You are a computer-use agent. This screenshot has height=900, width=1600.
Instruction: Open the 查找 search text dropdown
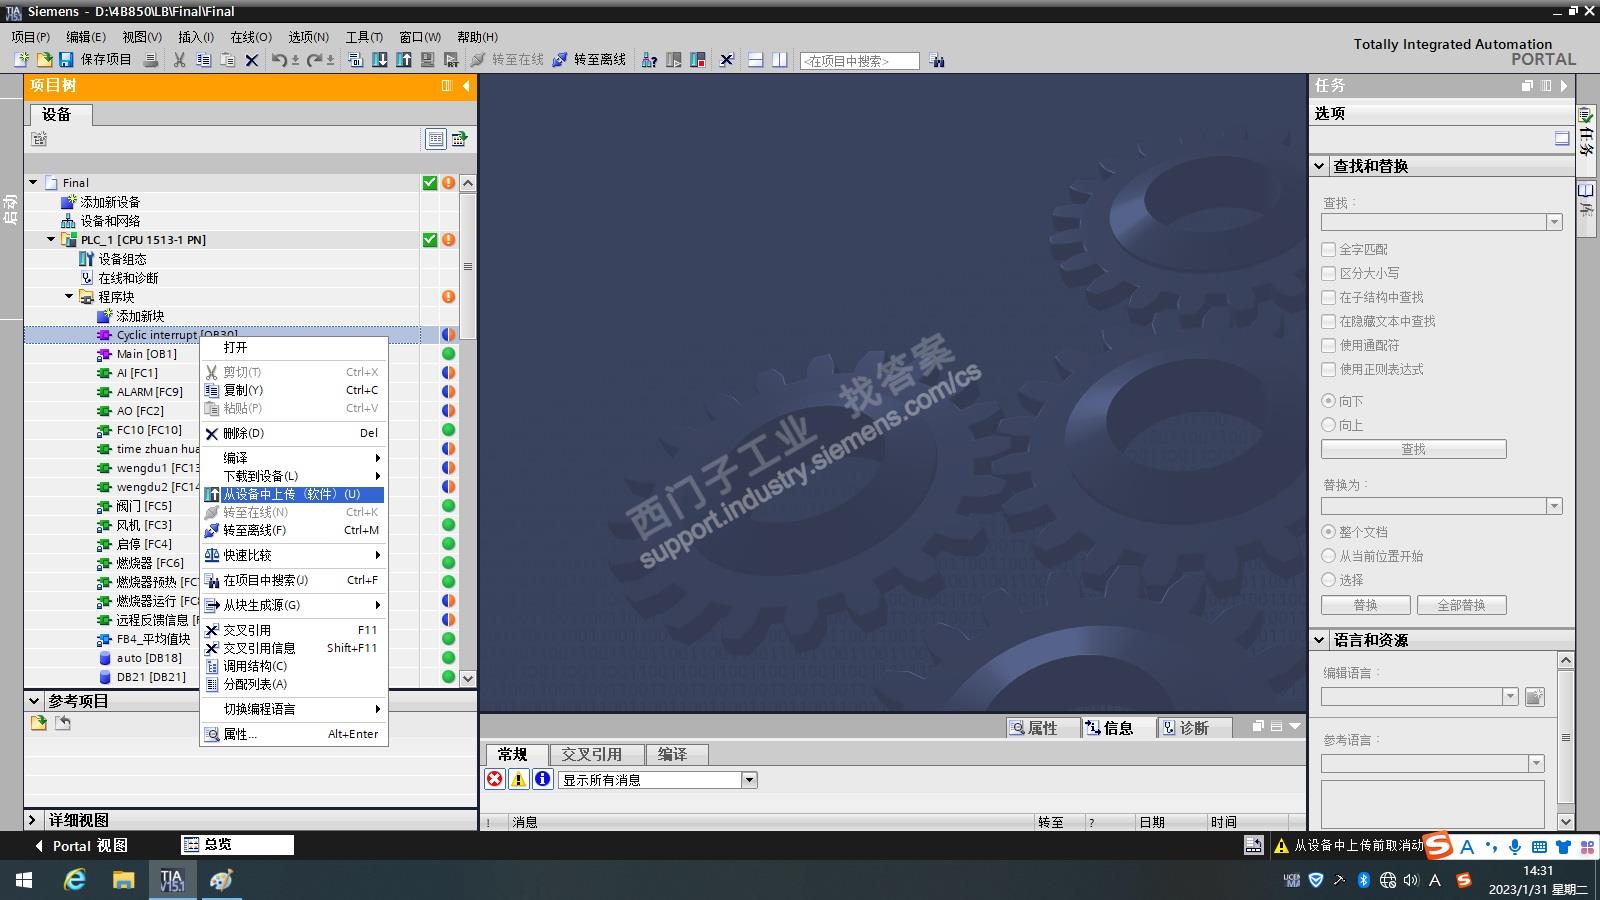pyautogui.click(x=1554, y=222)
